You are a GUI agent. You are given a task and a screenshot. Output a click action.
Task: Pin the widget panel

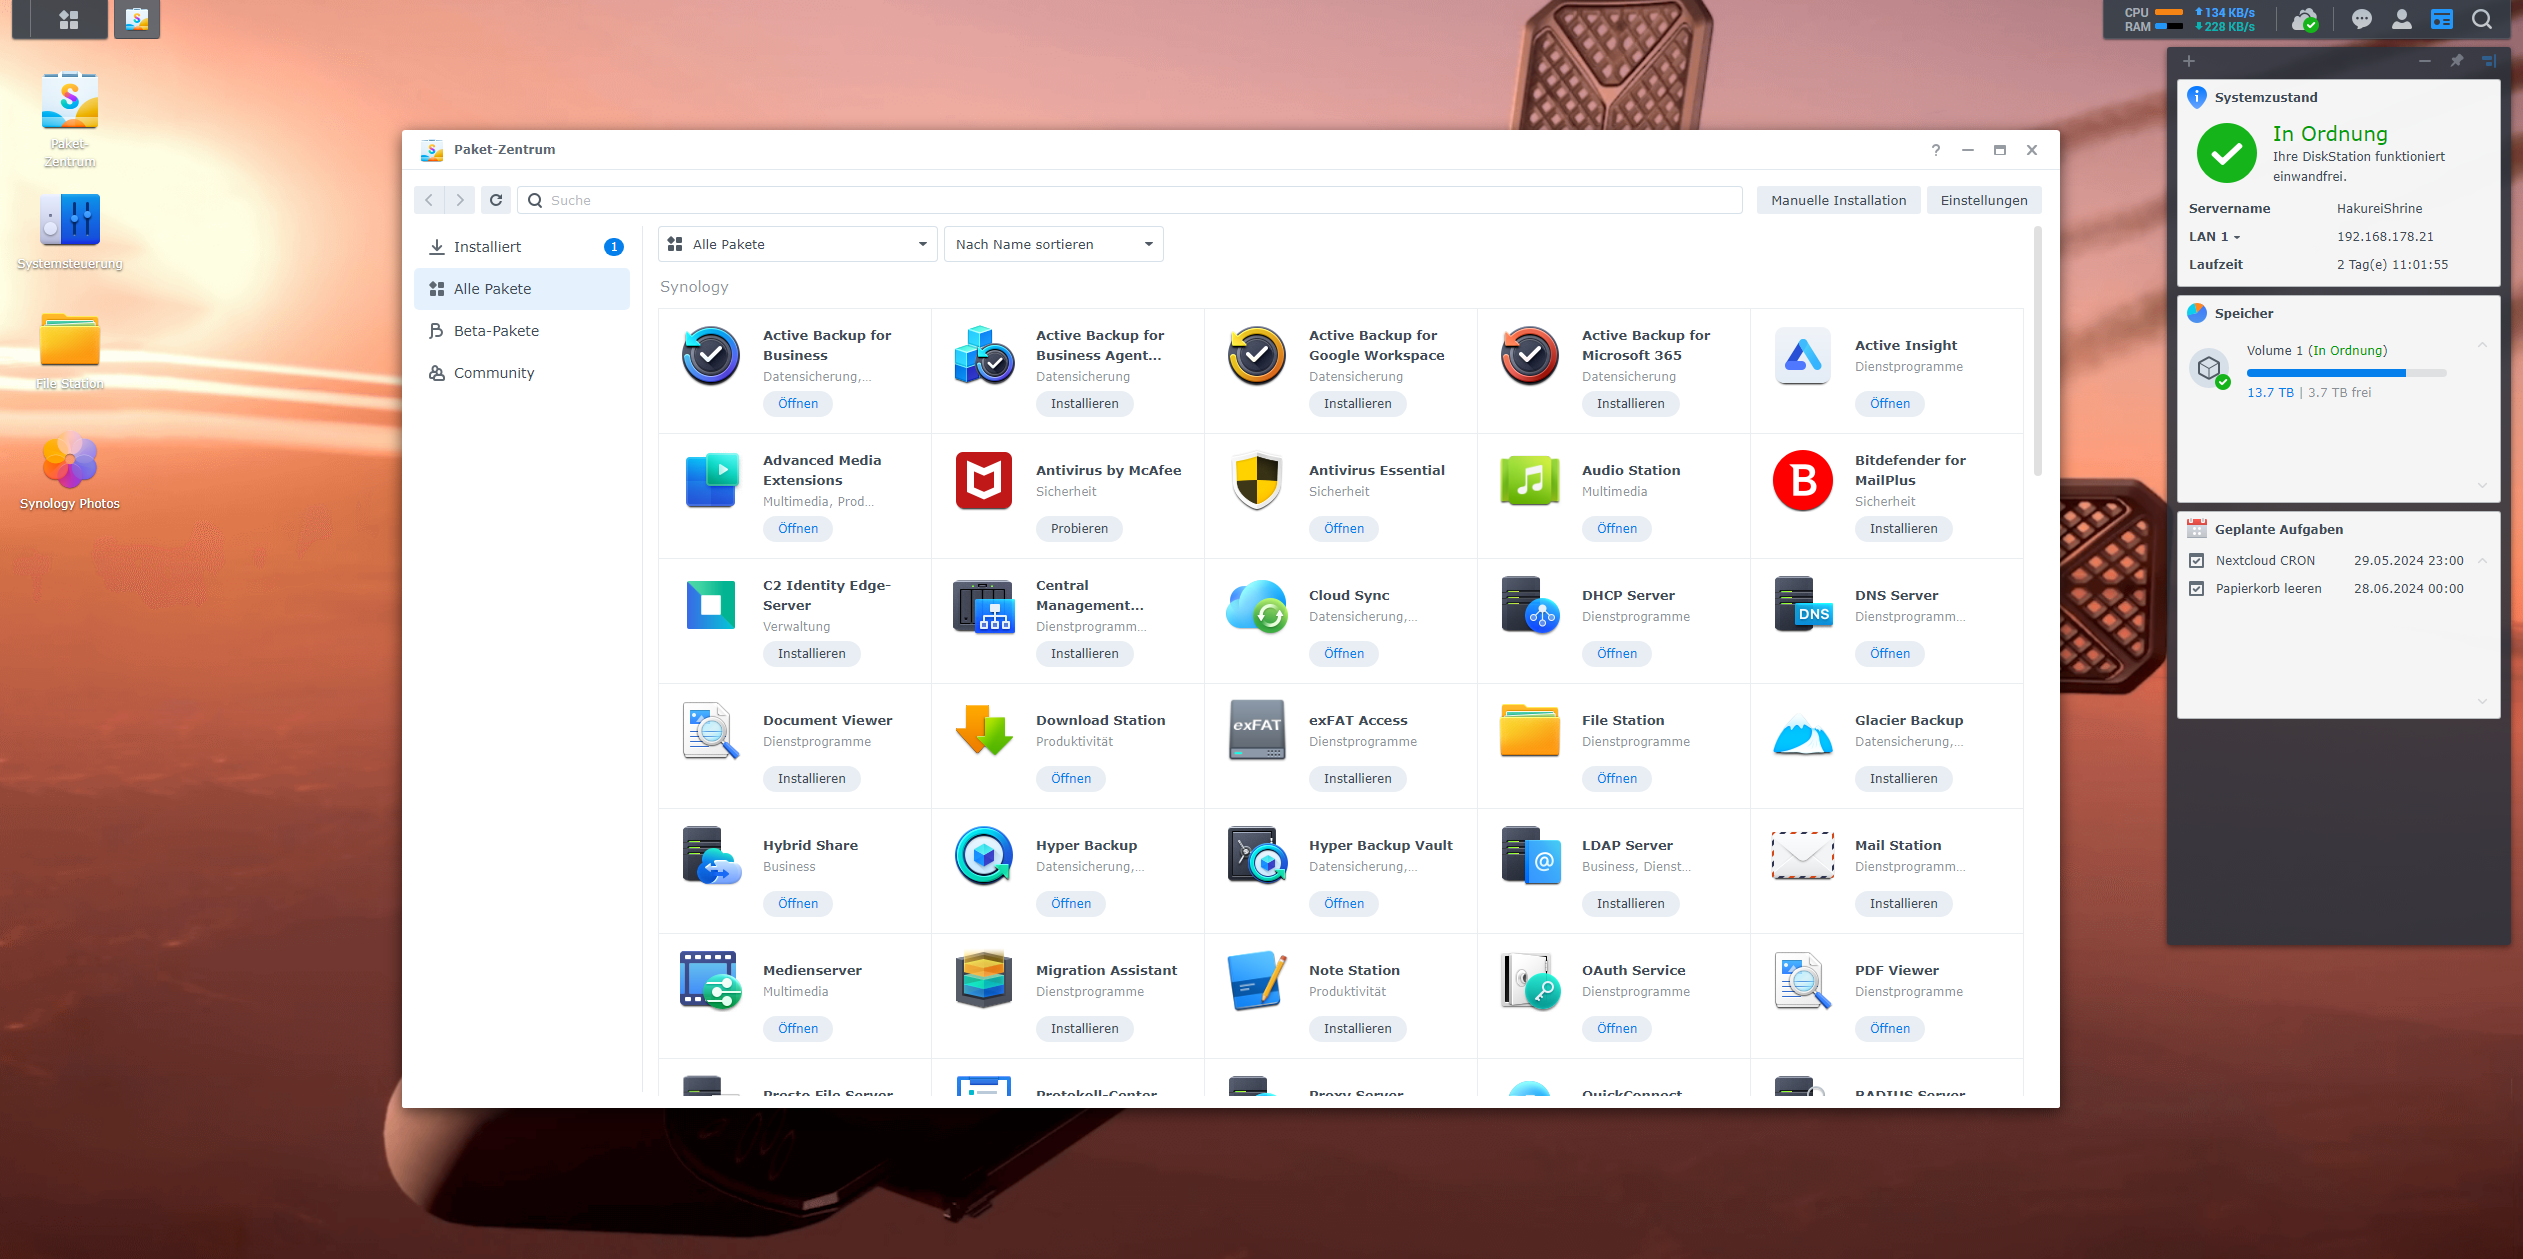point(2456,61)
